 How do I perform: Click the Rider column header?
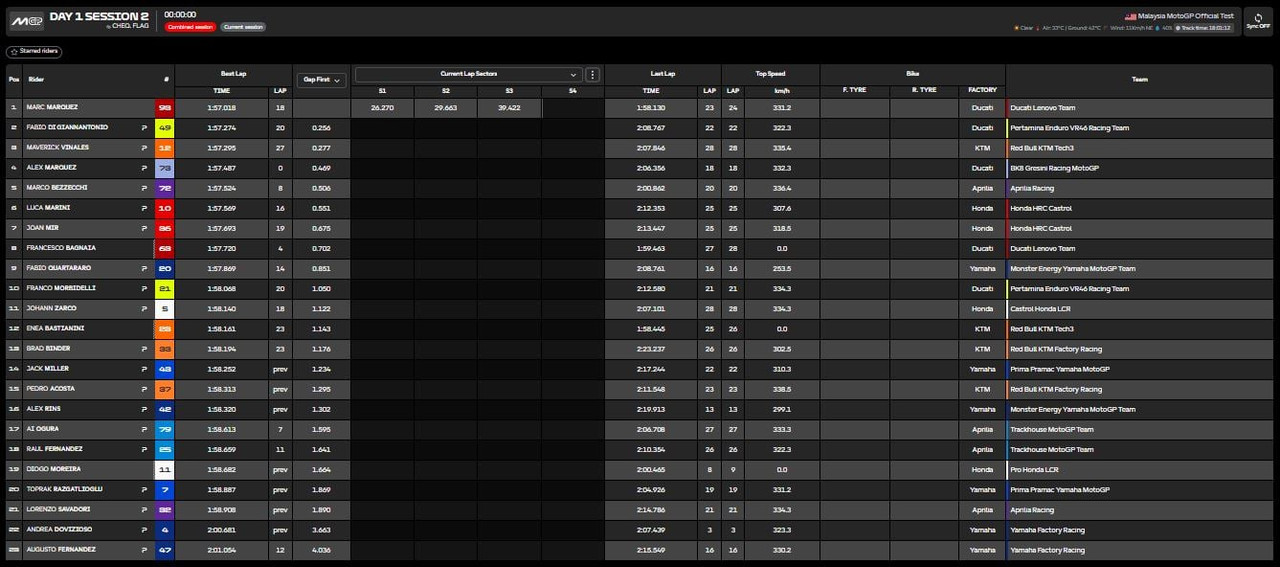pos(36,79)
